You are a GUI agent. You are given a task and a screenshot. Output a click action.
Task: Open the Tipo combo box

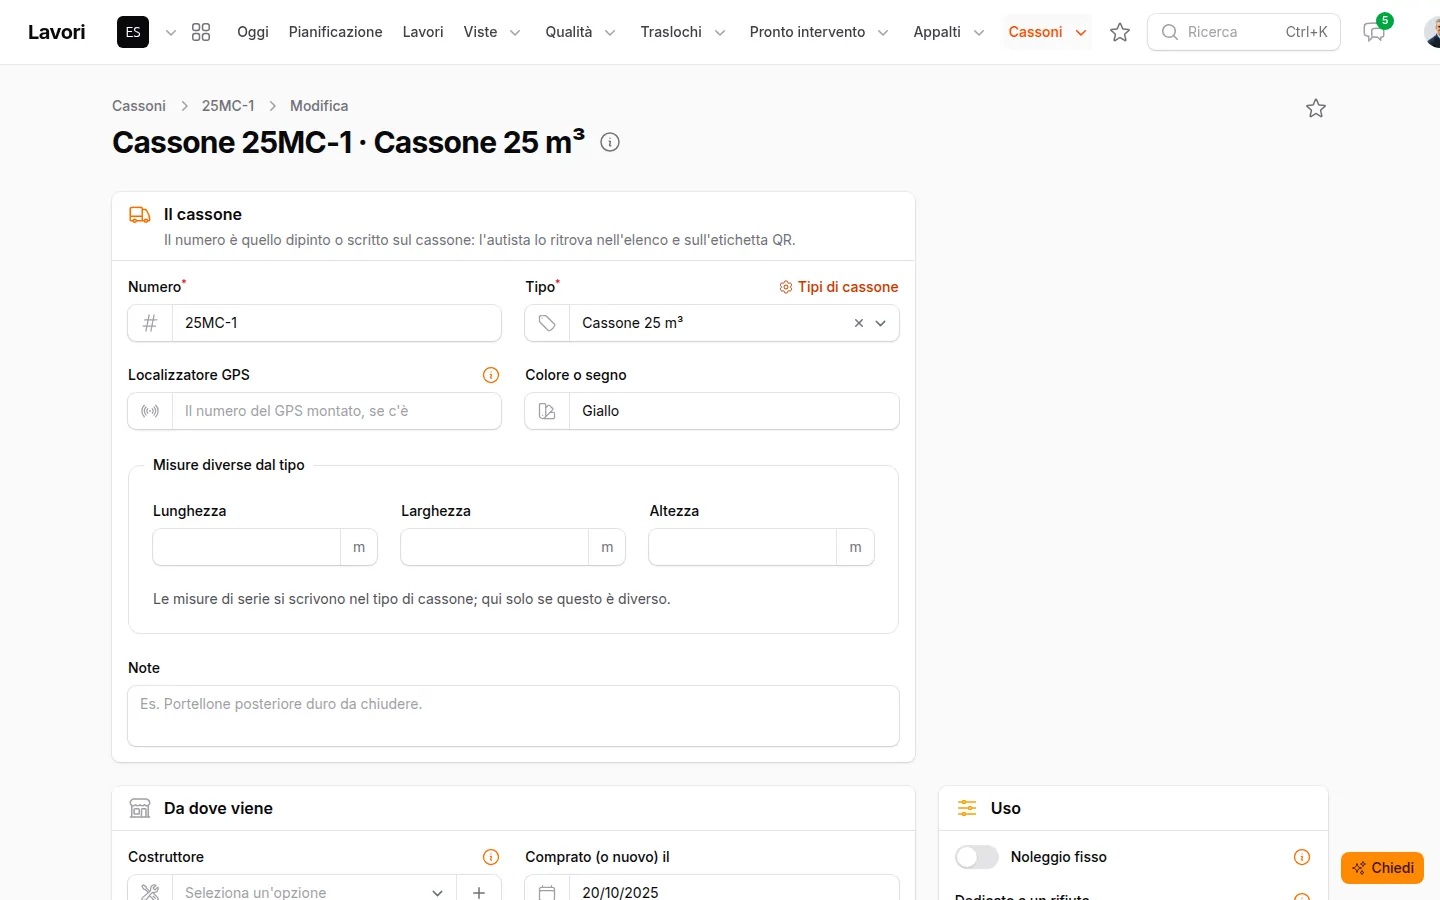coord(712,323)
